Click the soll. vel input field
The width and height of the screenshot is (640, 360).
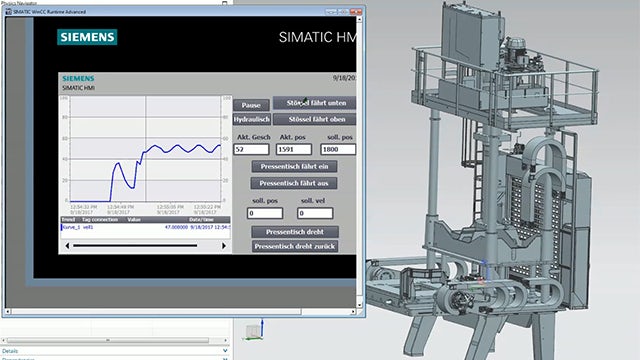pyautogui.click(x=315, y=213)
